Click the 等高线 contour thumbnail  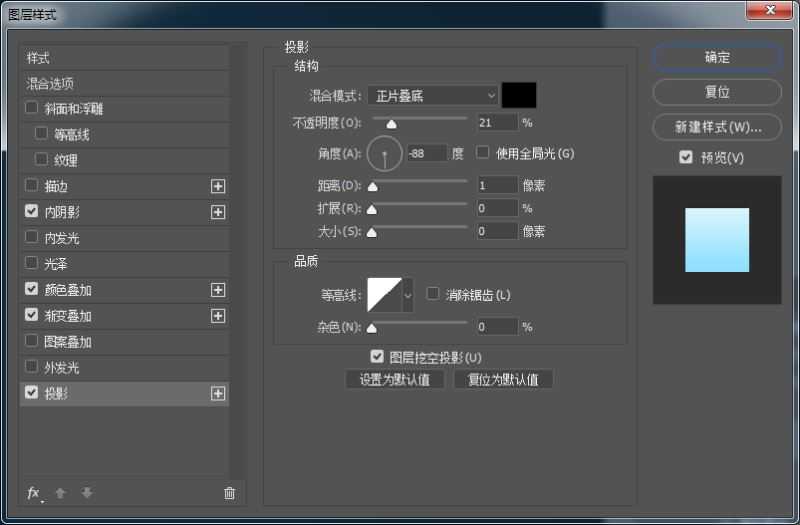[385, 295]
